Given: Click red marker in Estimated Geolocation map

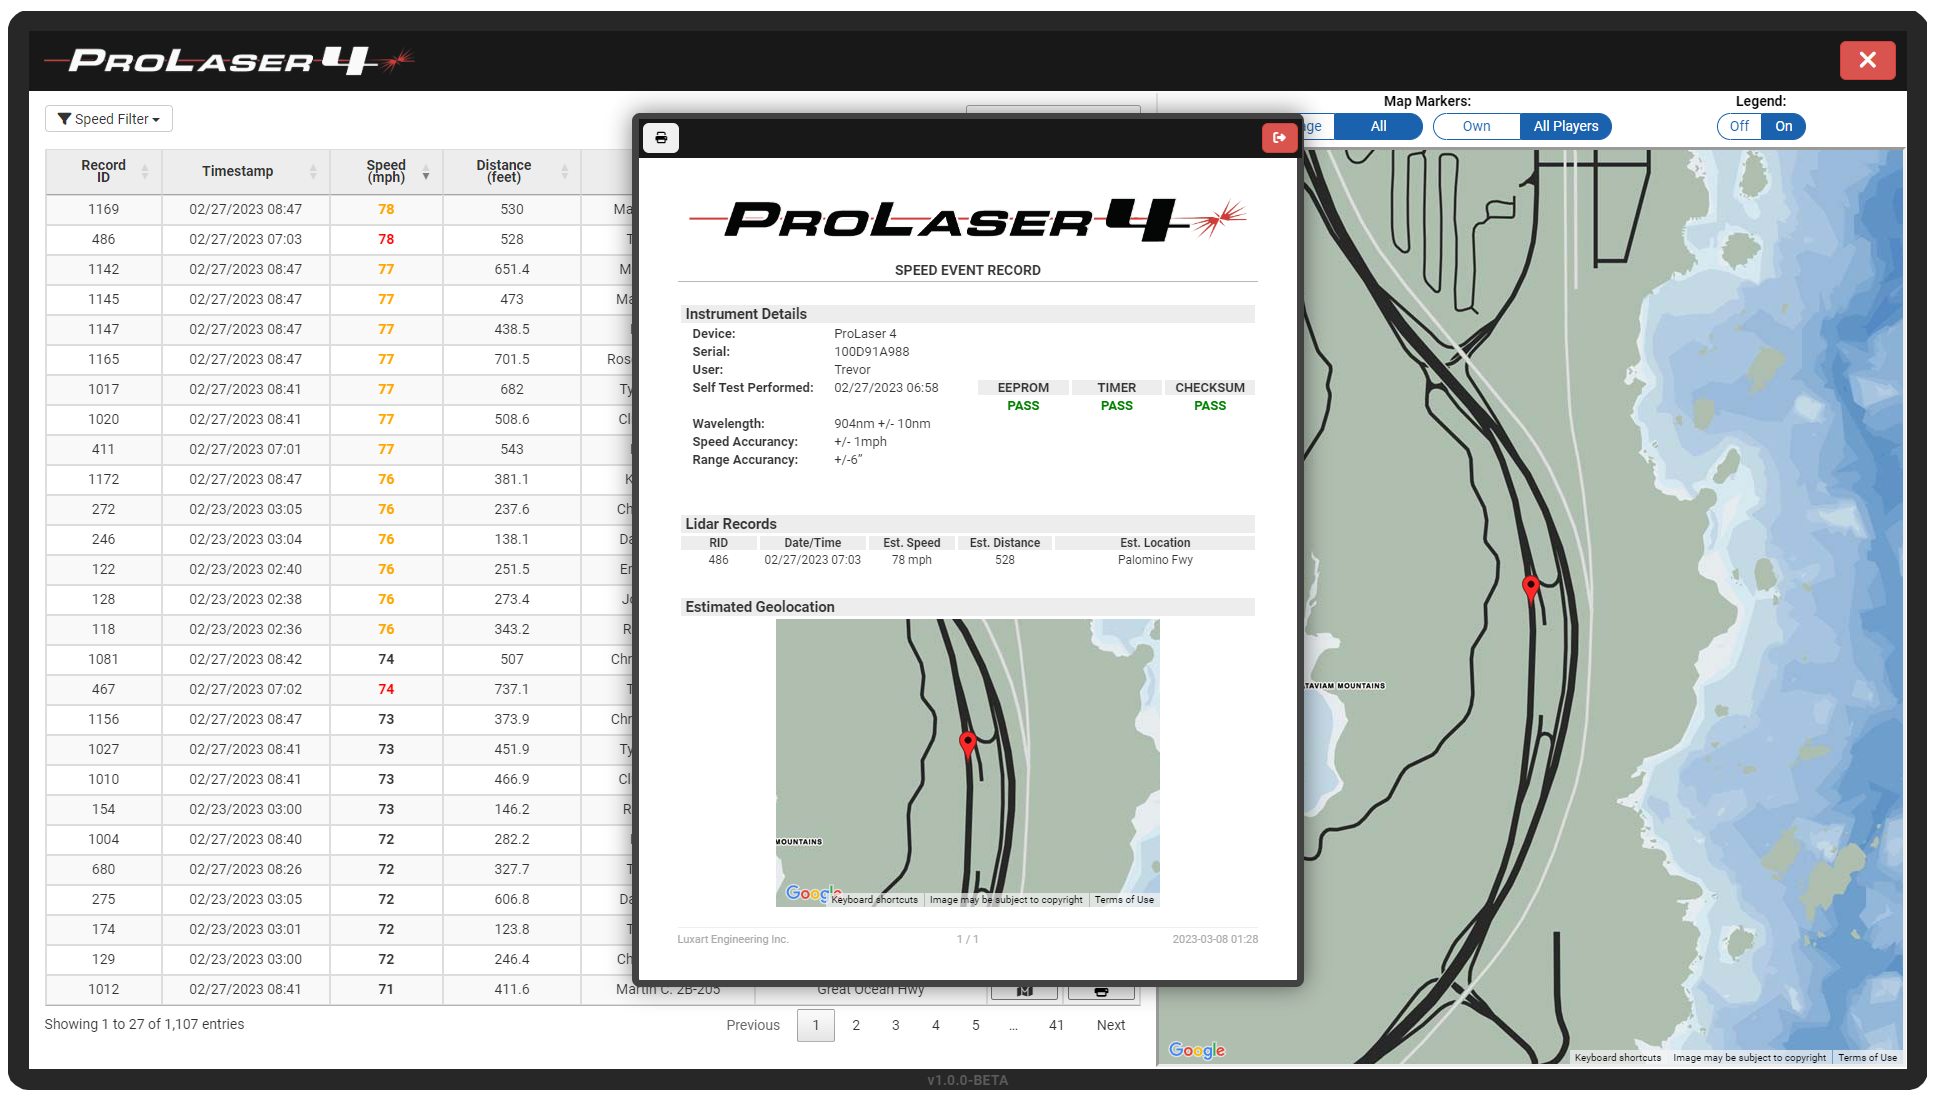Looking at the screenshot, I should point(967,743).
